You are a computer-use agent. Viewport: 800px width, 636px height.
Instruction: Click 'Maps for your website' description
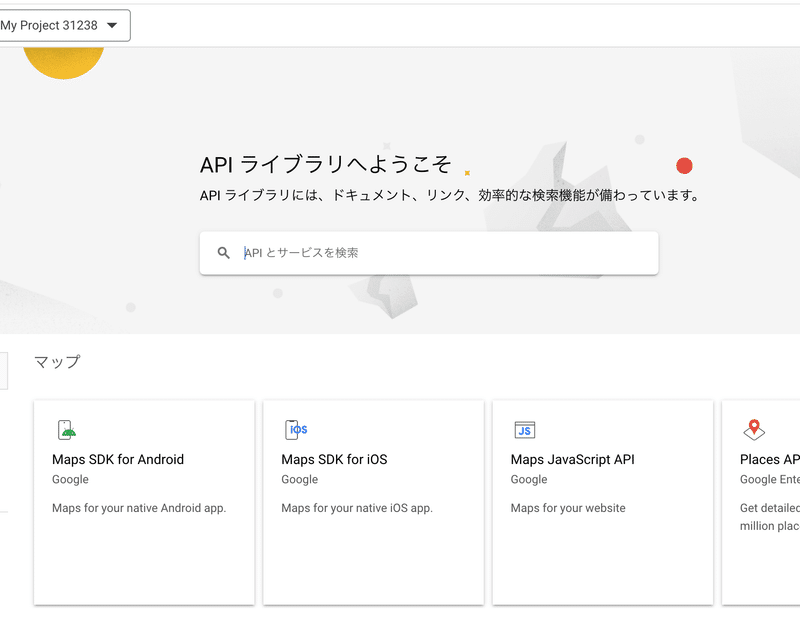click(568, 508)
